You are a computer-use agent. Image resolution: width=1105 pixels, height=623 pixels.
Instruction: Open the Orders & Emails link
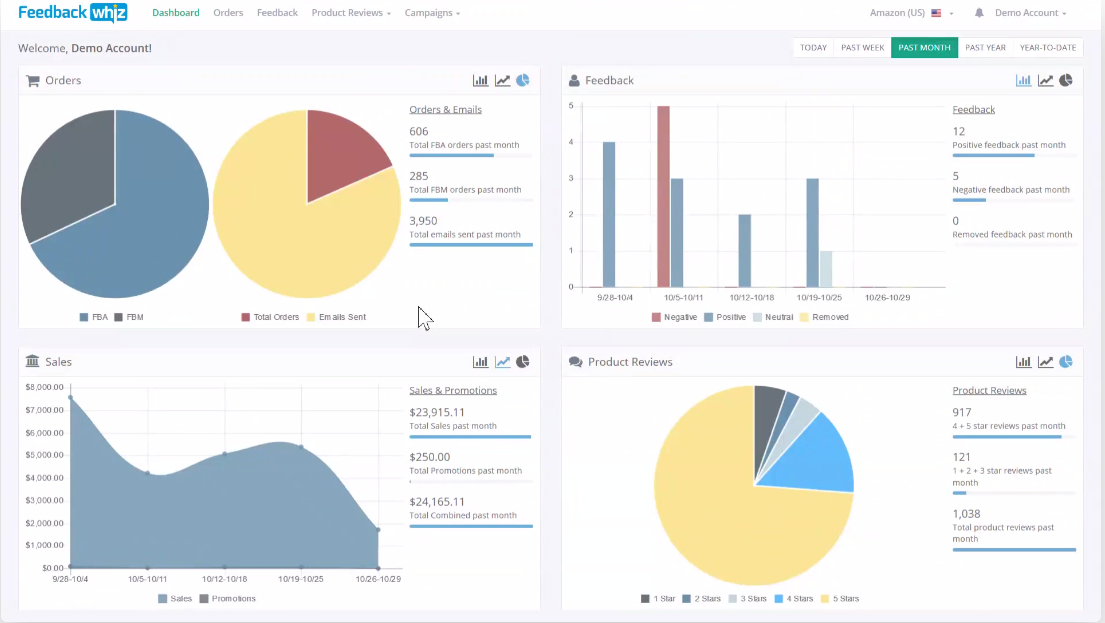pyautogui.click(x=445, y=109)
